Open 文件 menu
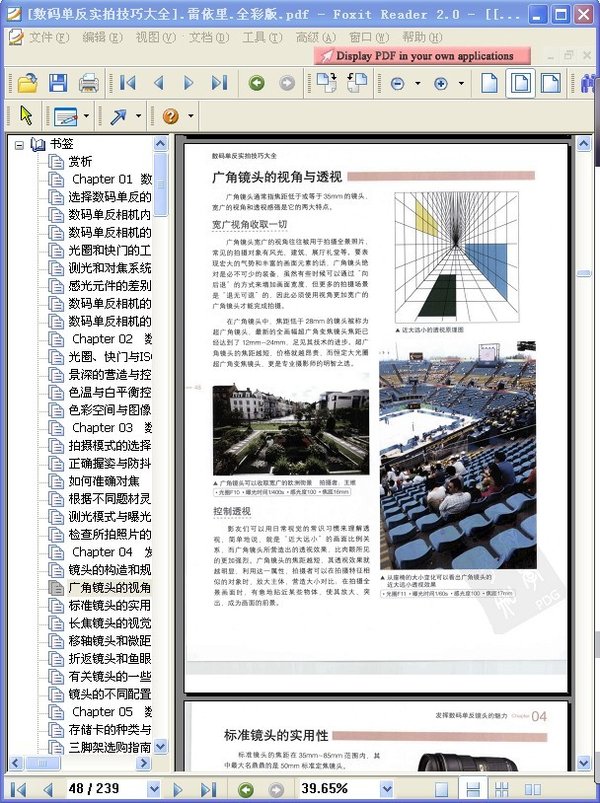 point(49,37)
